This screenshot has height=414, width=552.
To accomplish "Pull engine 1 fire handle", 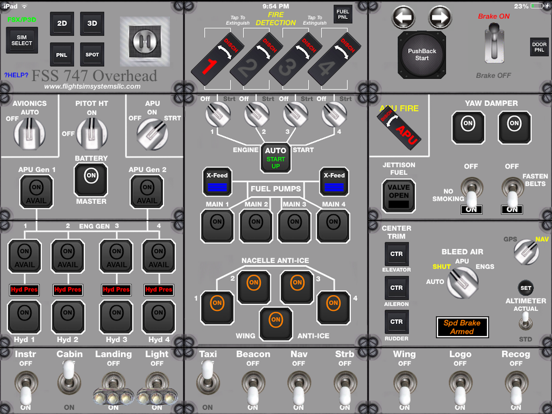I will click(217, 58).
